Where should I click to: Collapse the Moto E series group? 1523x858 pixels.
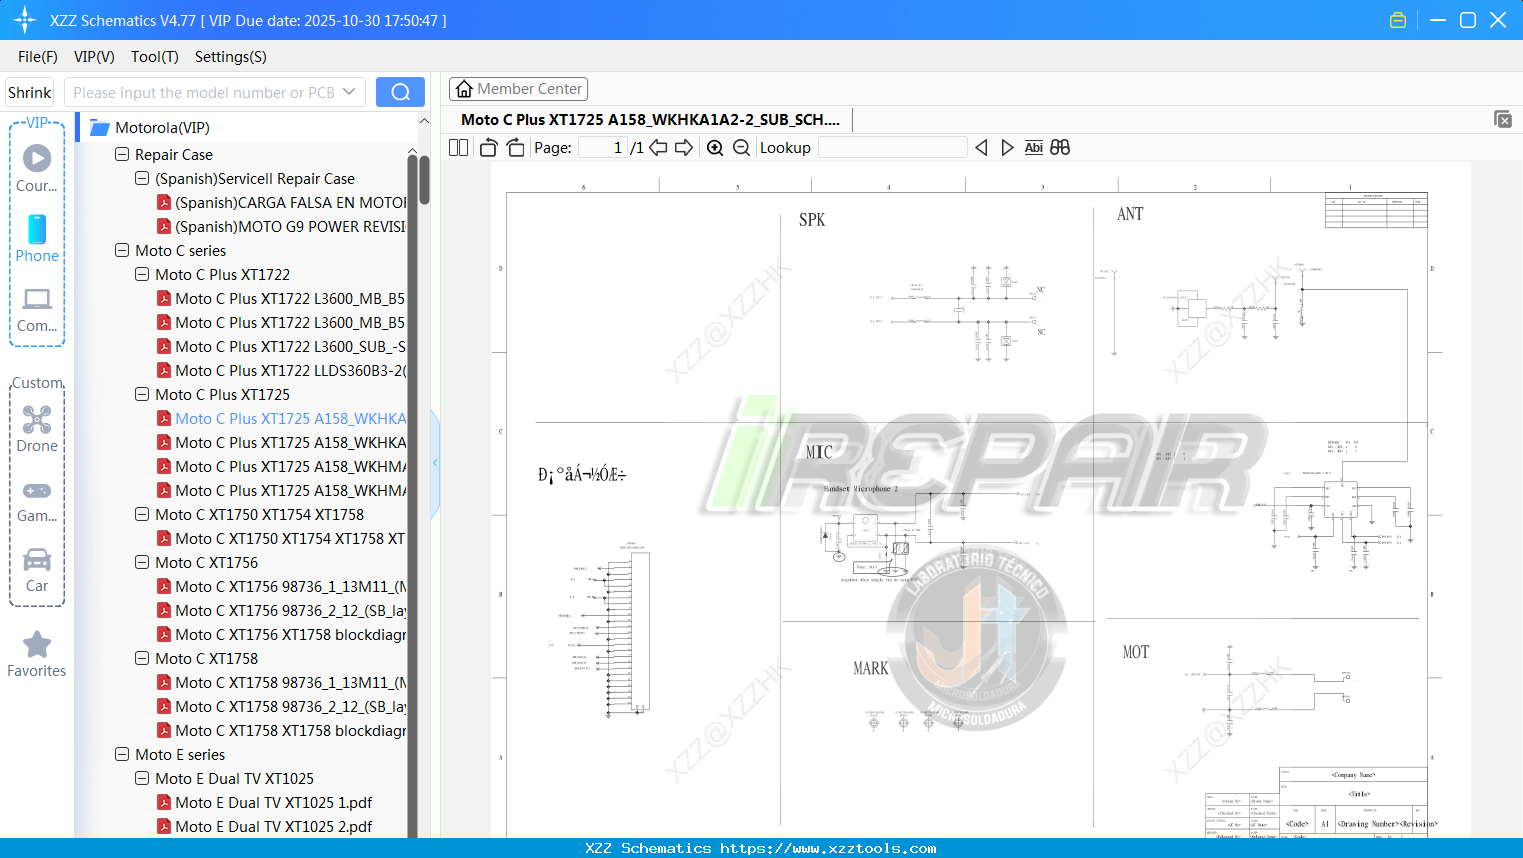click(121, 754)
